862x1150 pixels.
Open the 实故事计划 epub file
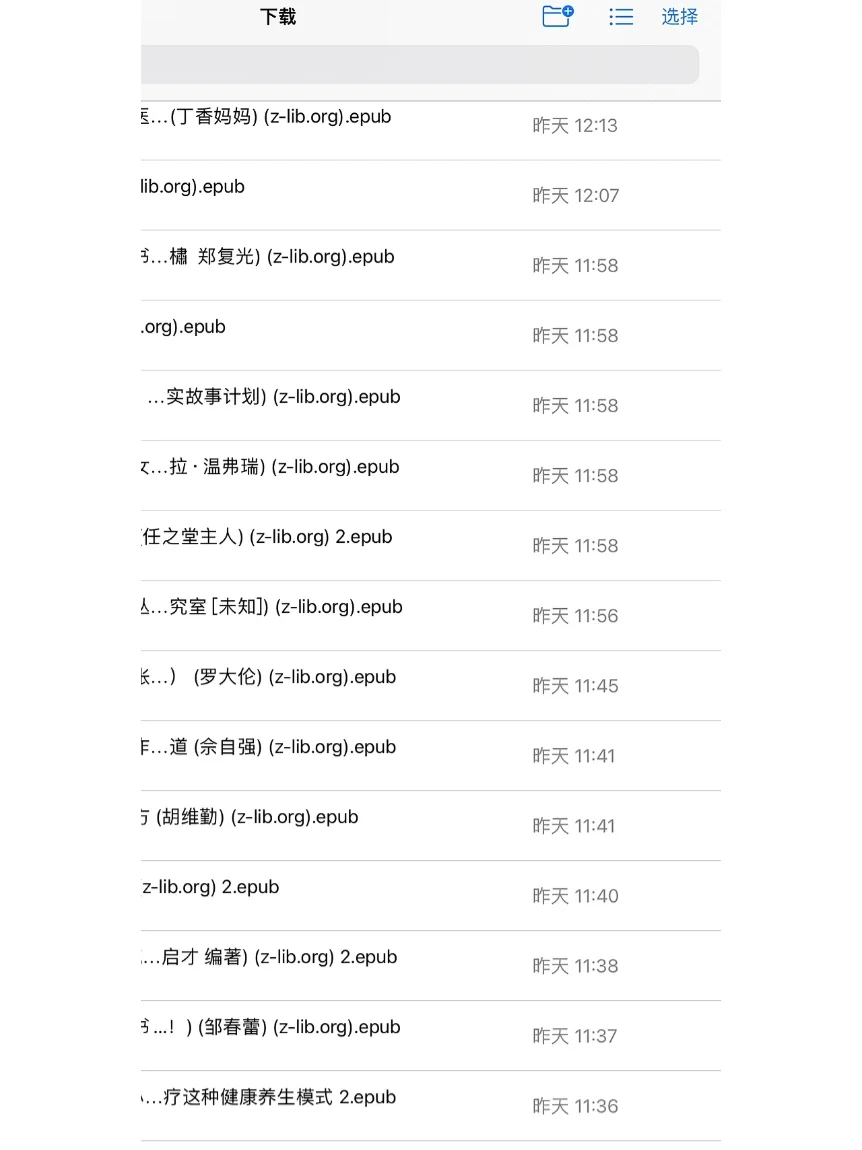(431, 406)
